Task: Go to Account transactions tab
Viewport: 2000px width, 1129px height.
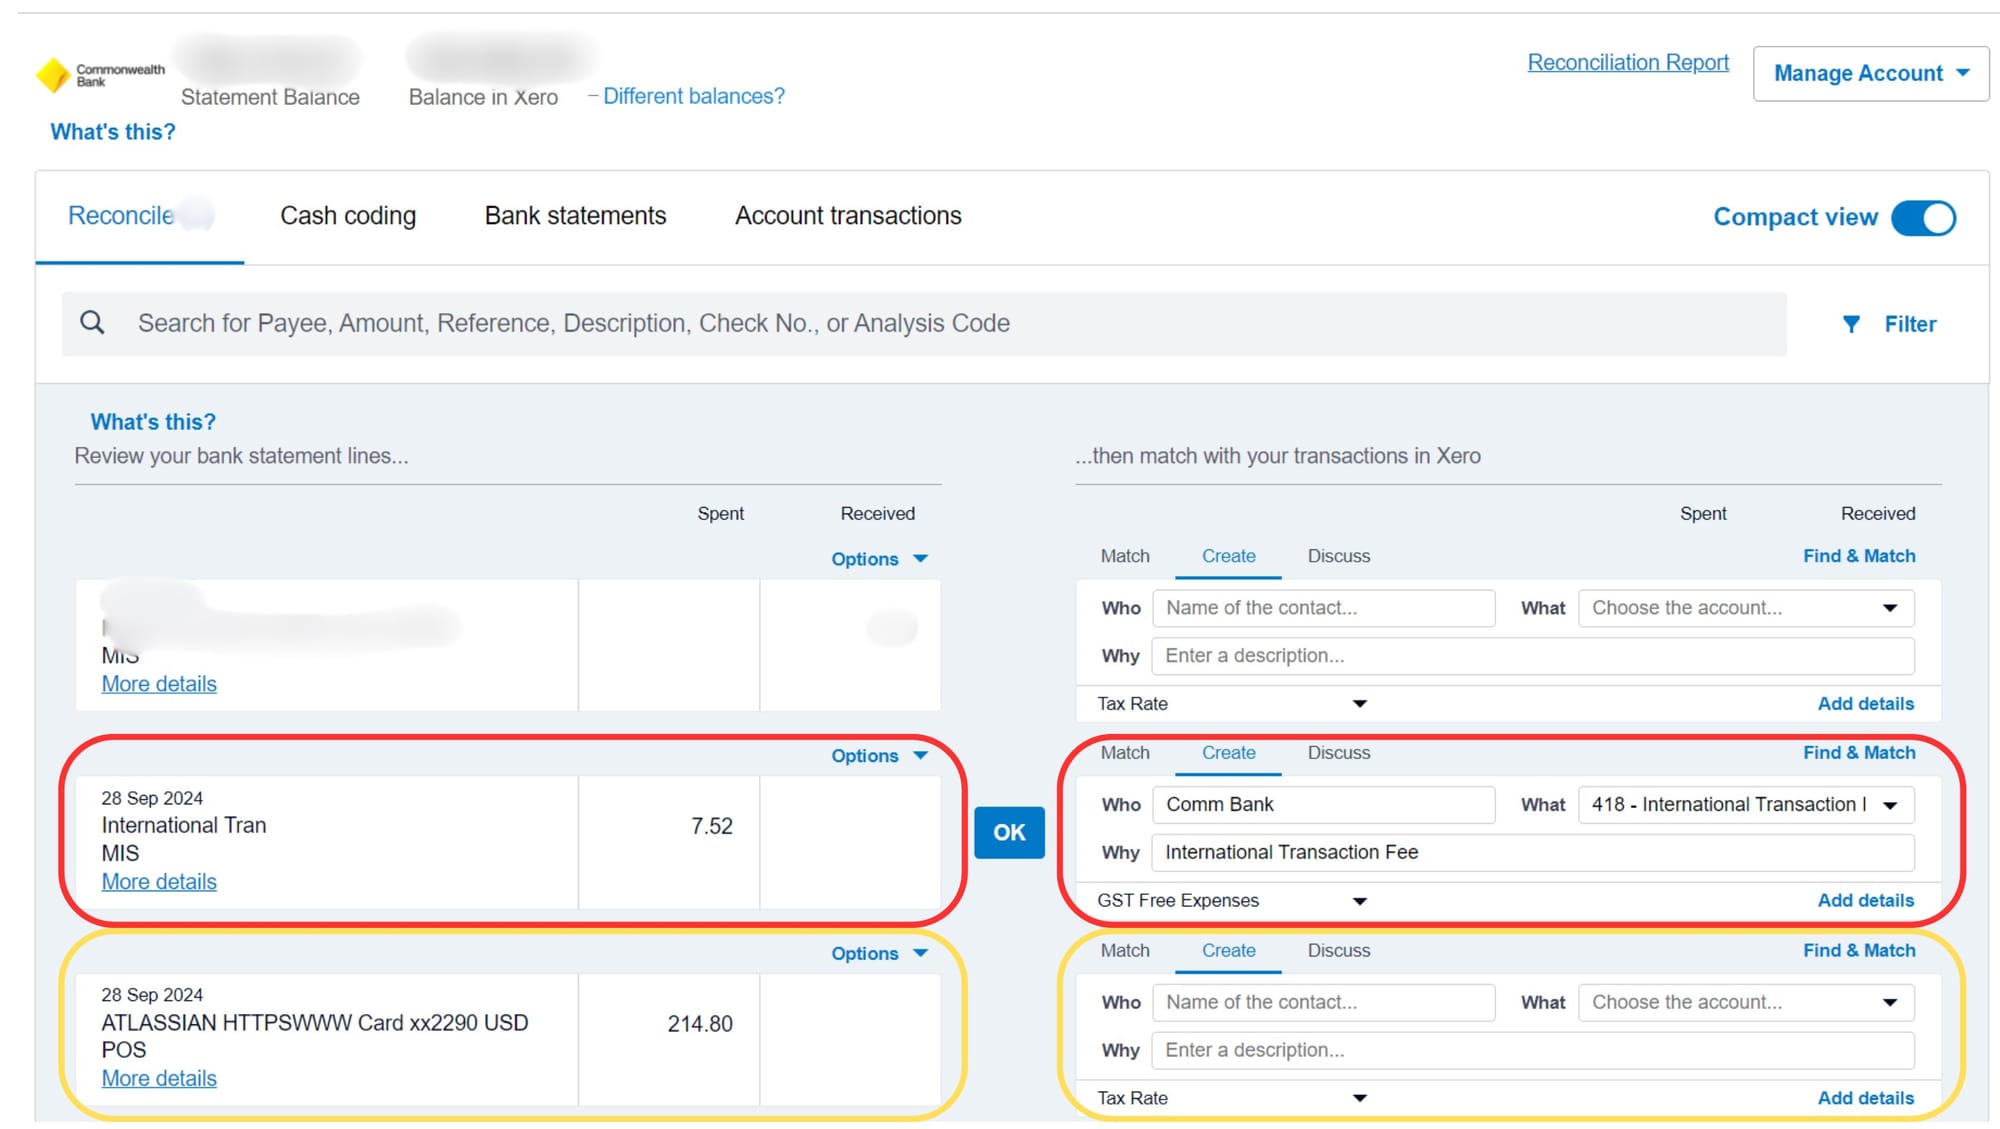Action: [848, 216]
